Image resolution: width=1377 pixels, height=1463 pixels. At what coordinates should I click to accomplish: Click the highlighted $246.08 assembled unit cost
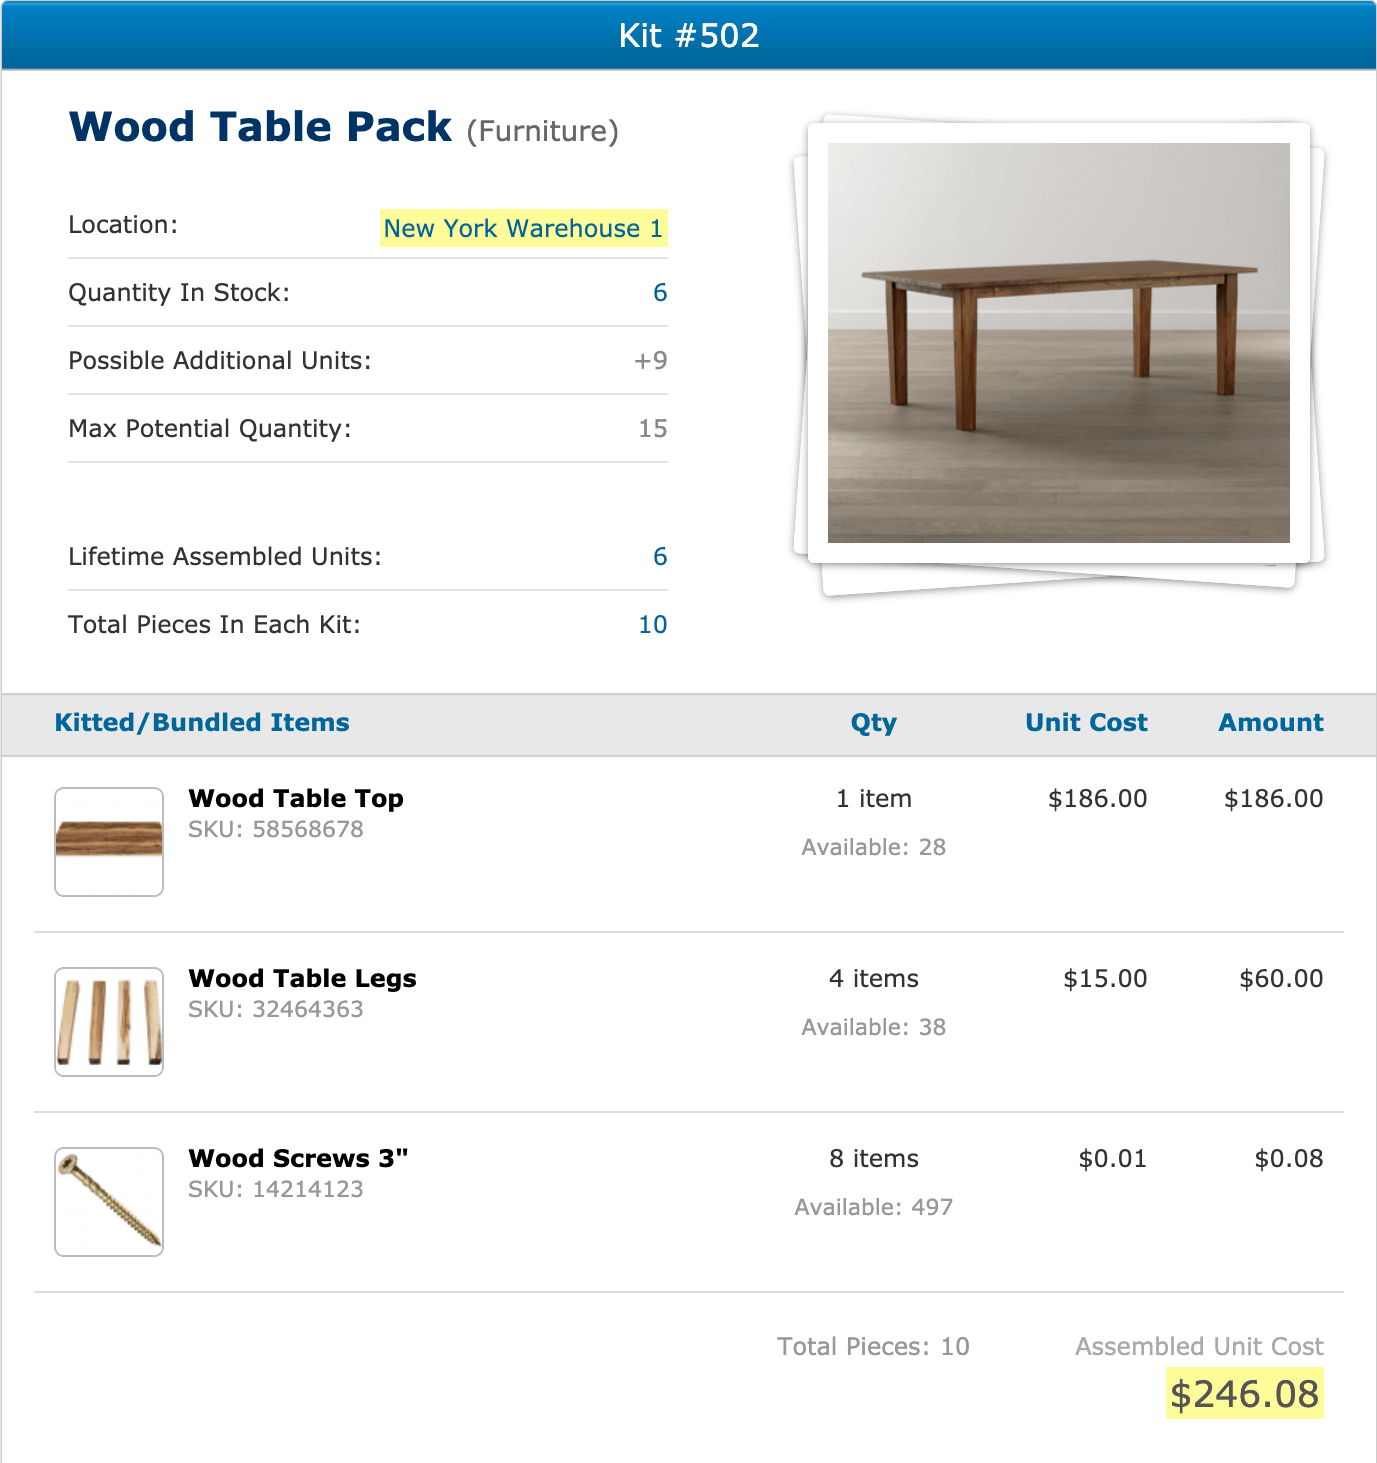click(1244, 1394)
